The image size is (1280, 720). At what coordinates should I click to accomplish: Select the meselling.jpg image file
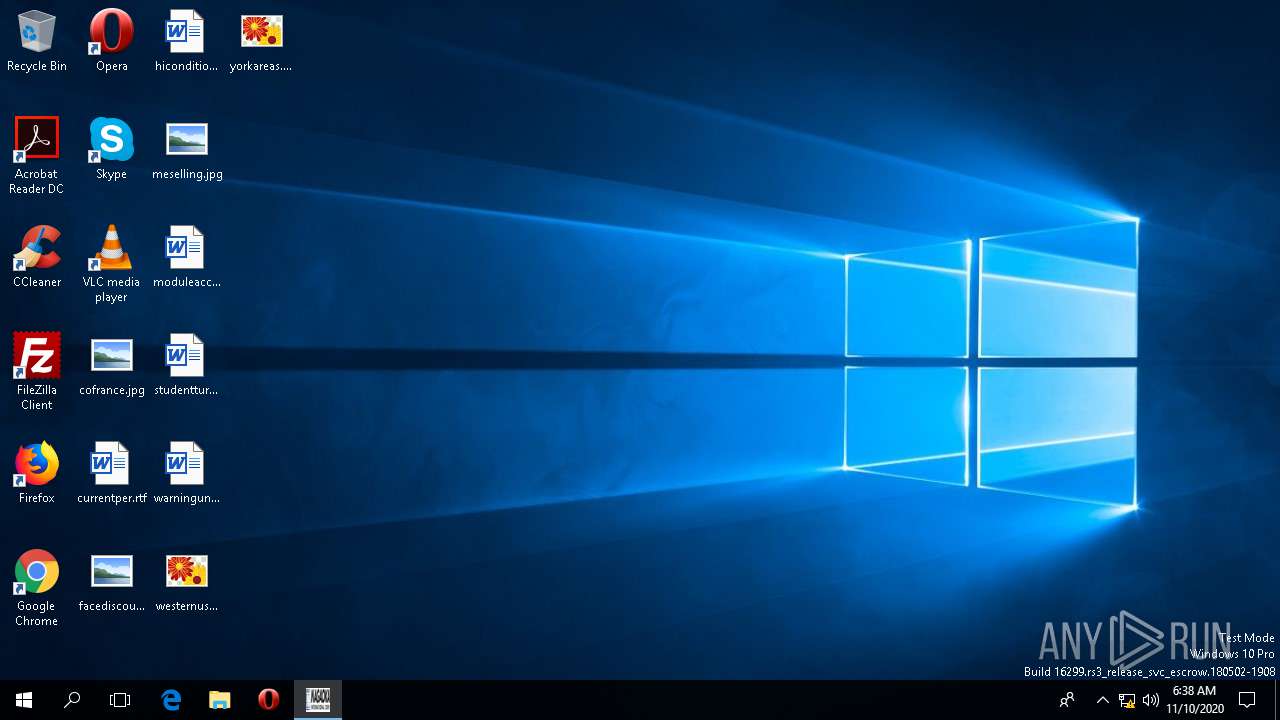coord(187,149)
